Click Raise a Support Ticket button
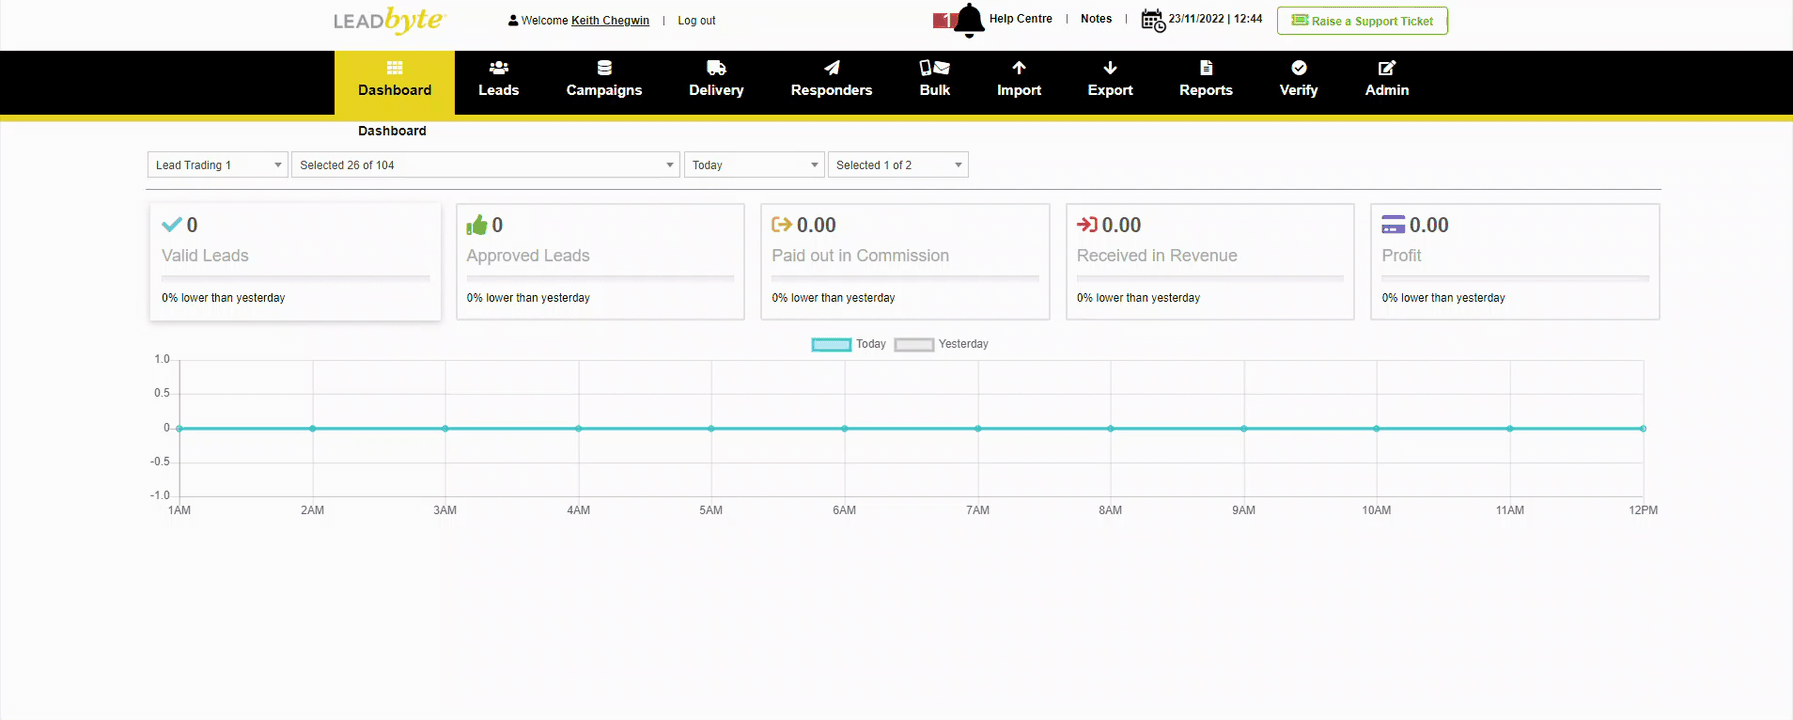1793x720 pixels. click(1362, 21)
